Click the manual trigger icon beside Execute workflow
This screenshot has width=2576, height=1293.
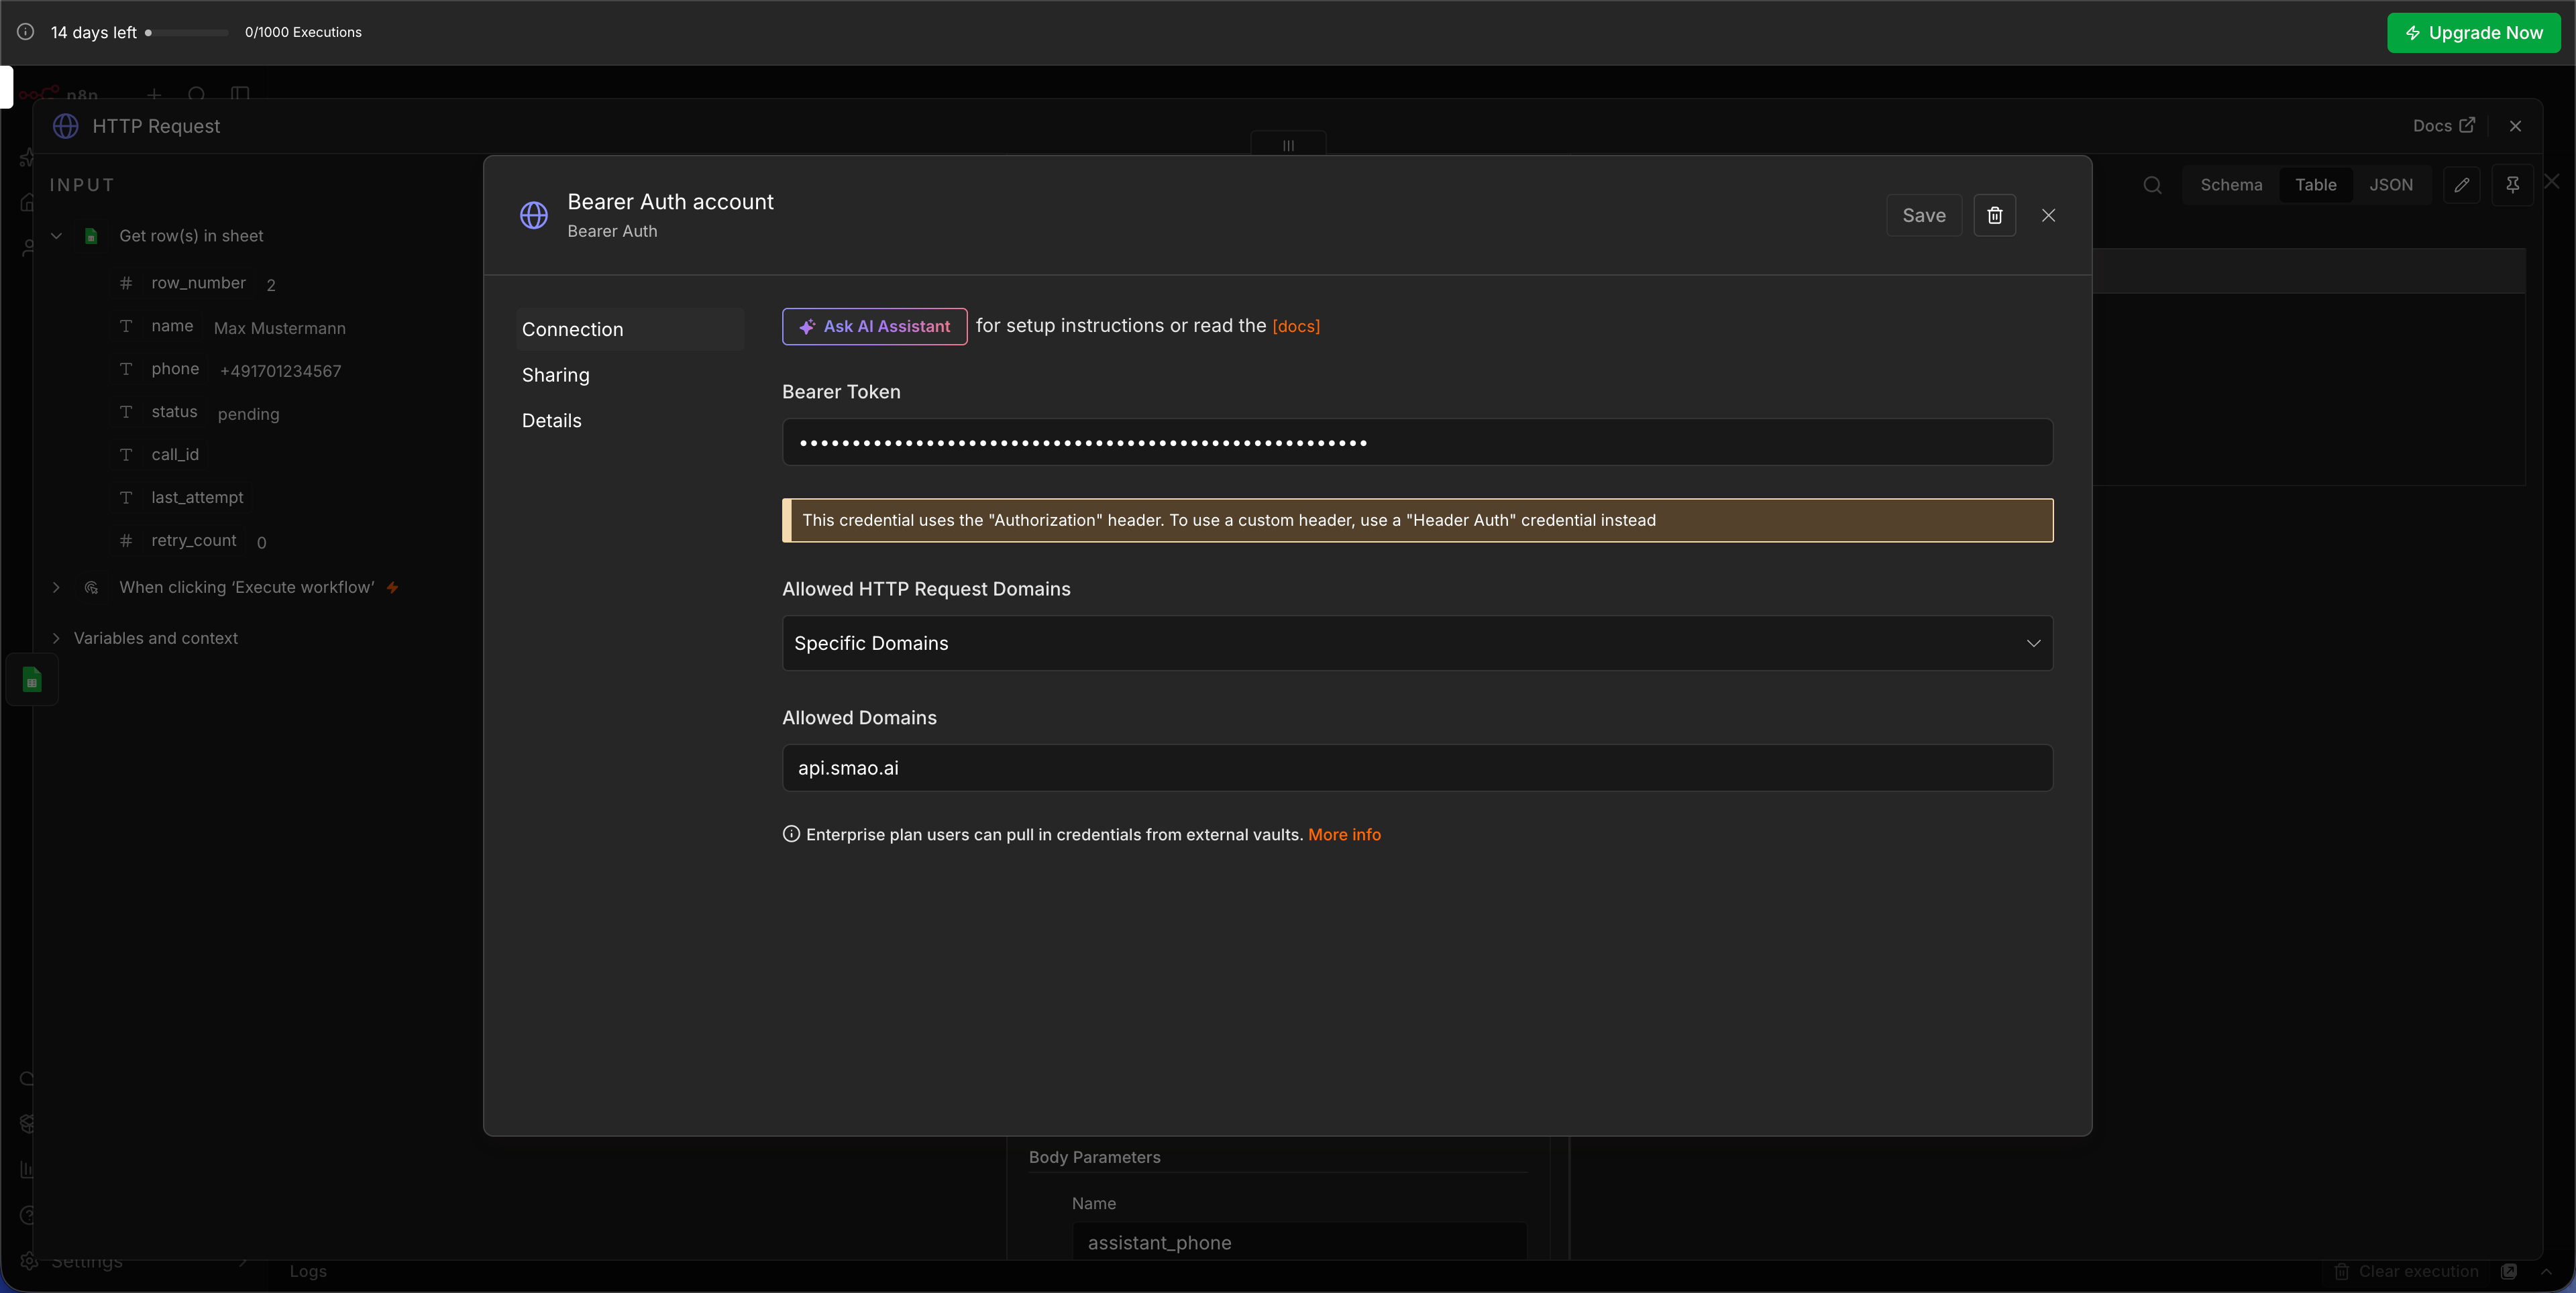tap(91, 587)
